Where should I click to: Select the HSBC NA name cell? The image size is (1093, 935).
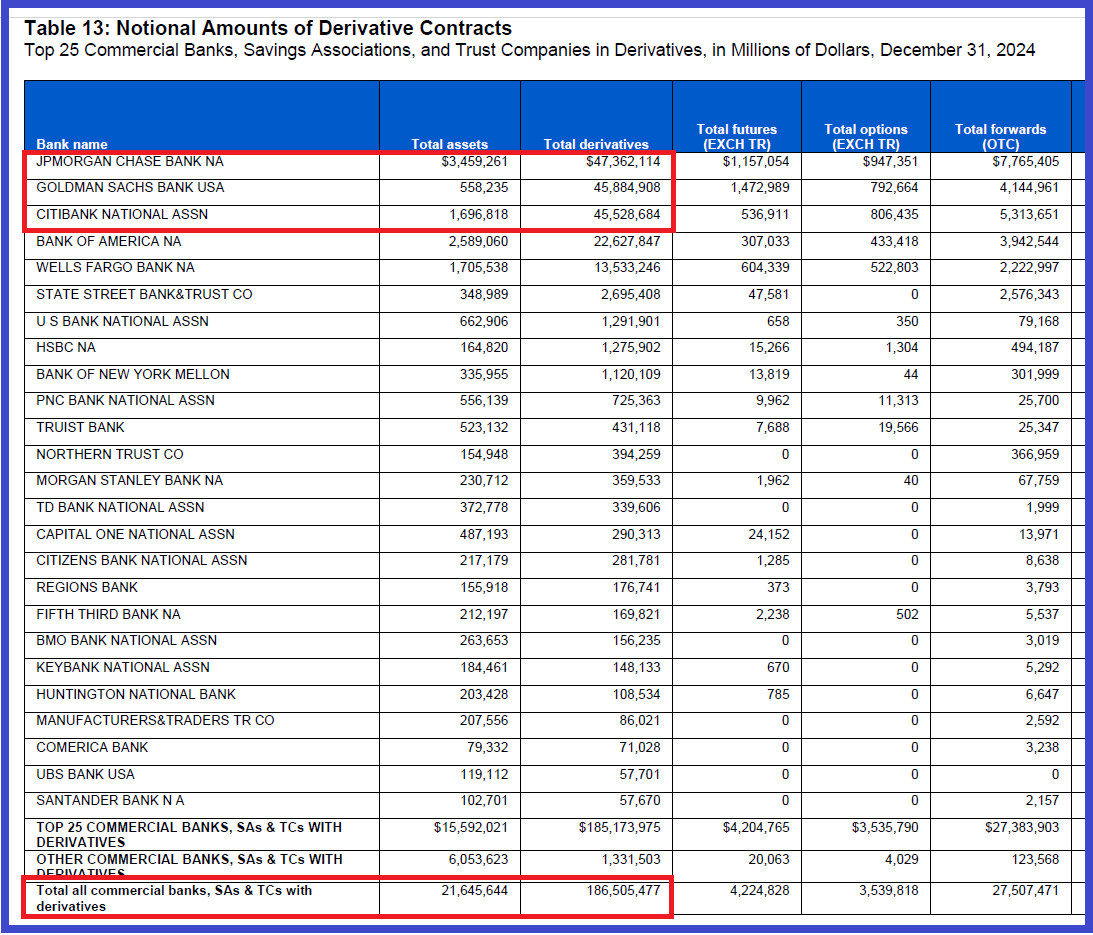(66, 347)
